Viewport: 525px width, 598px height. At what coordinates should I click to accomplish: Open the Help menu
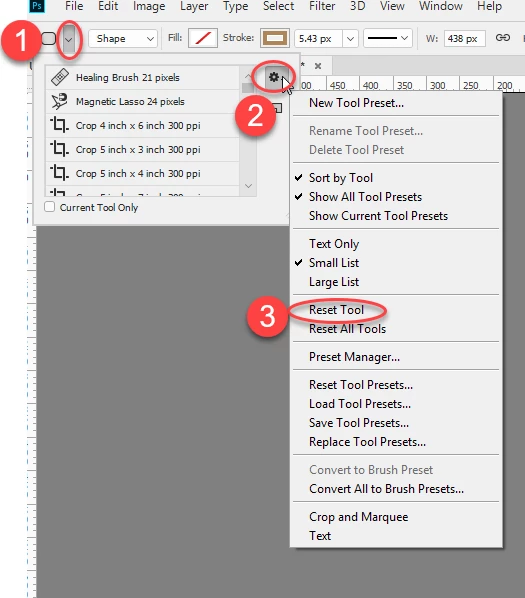point(490,6)
